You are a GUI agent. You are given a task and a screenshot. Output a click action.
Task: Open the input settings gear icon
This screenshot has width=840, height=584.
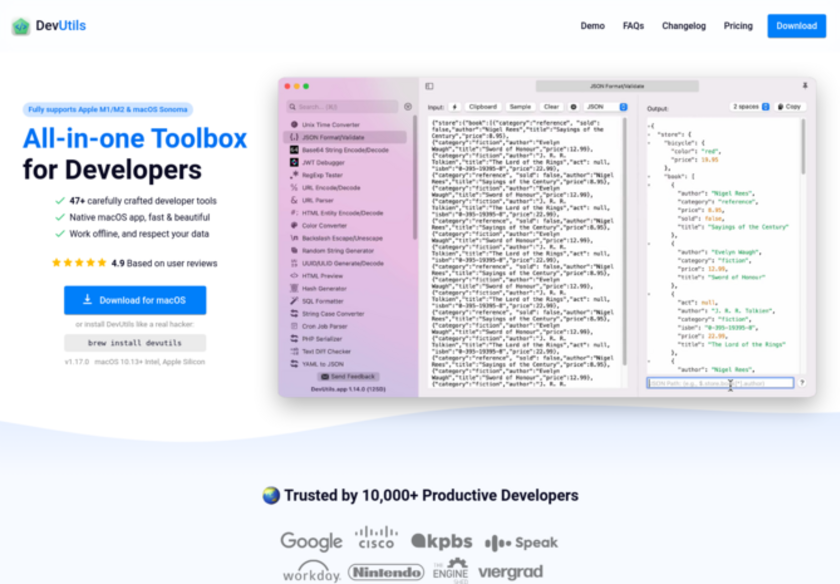coord(573,107)
